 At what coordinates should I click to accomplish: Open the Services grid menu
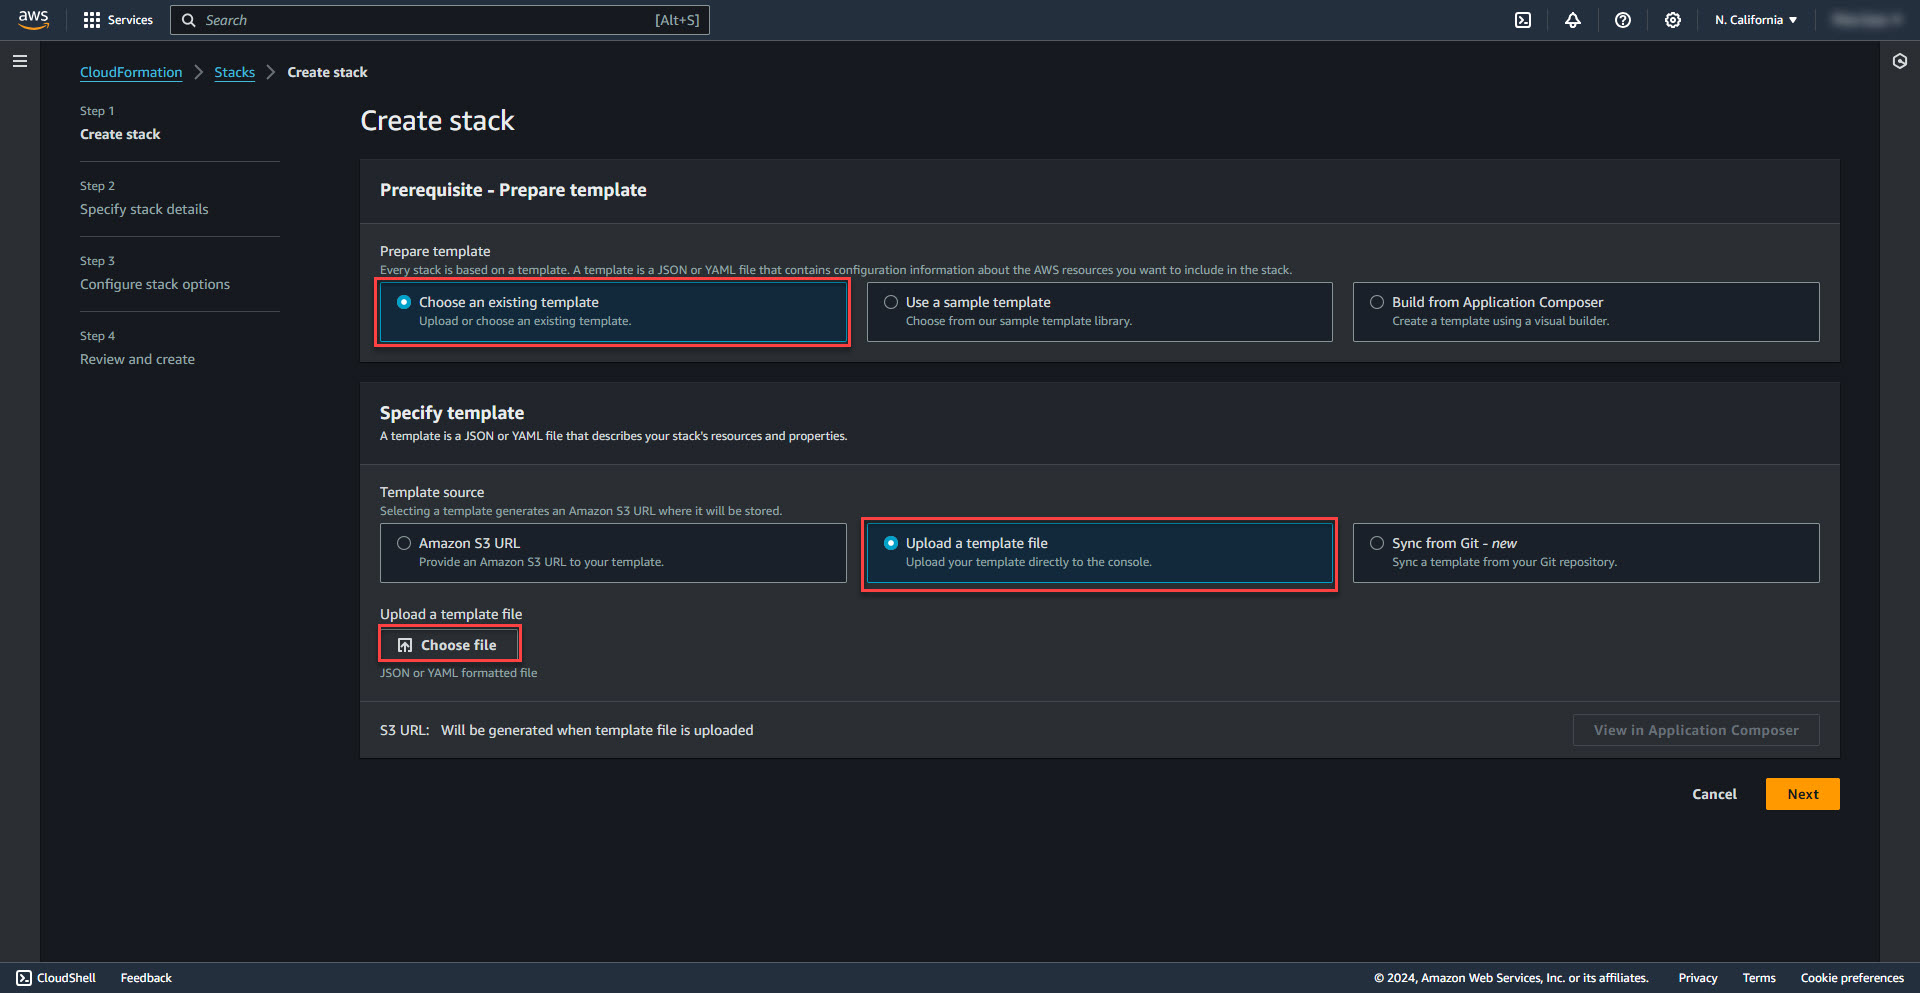[x=118, y=20]
